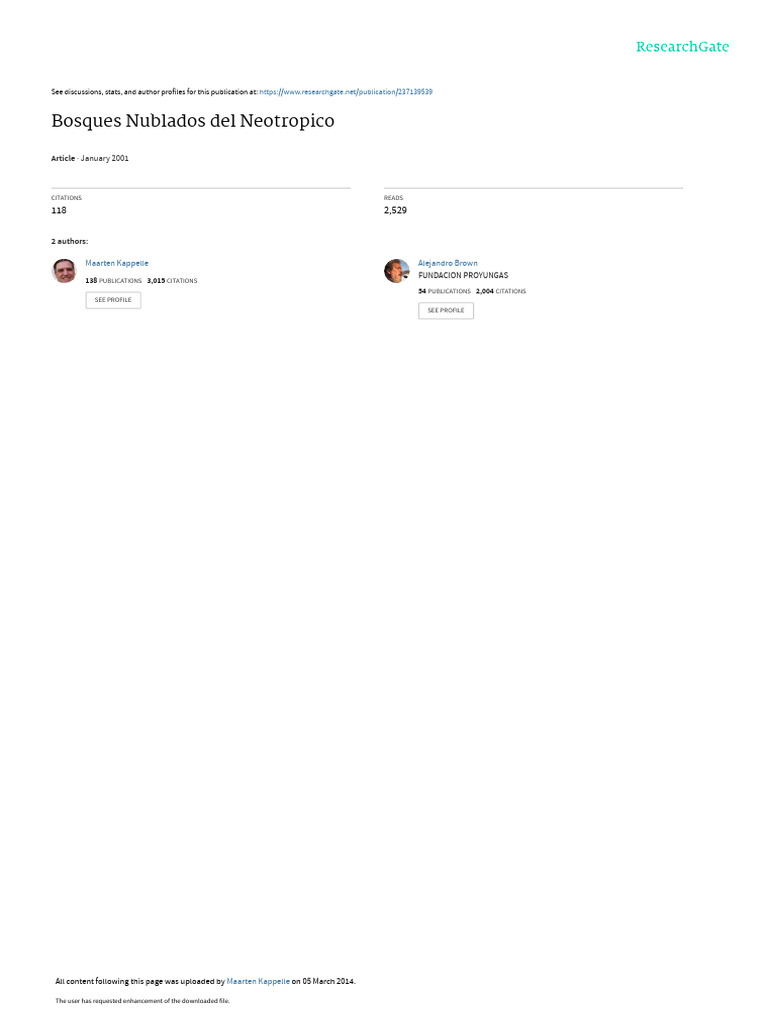Click the 118 citations count
Screen dimensions: 768x1024
click(x=59, y=210)
